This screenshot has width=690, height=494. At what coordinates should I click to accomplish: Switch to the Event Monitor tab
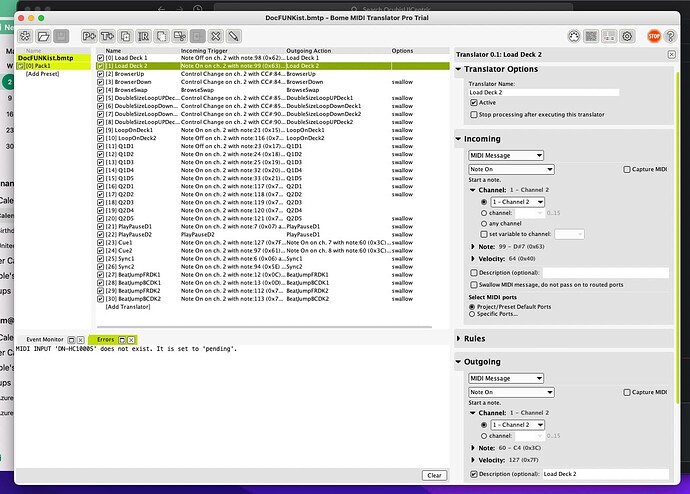[45, 340]
